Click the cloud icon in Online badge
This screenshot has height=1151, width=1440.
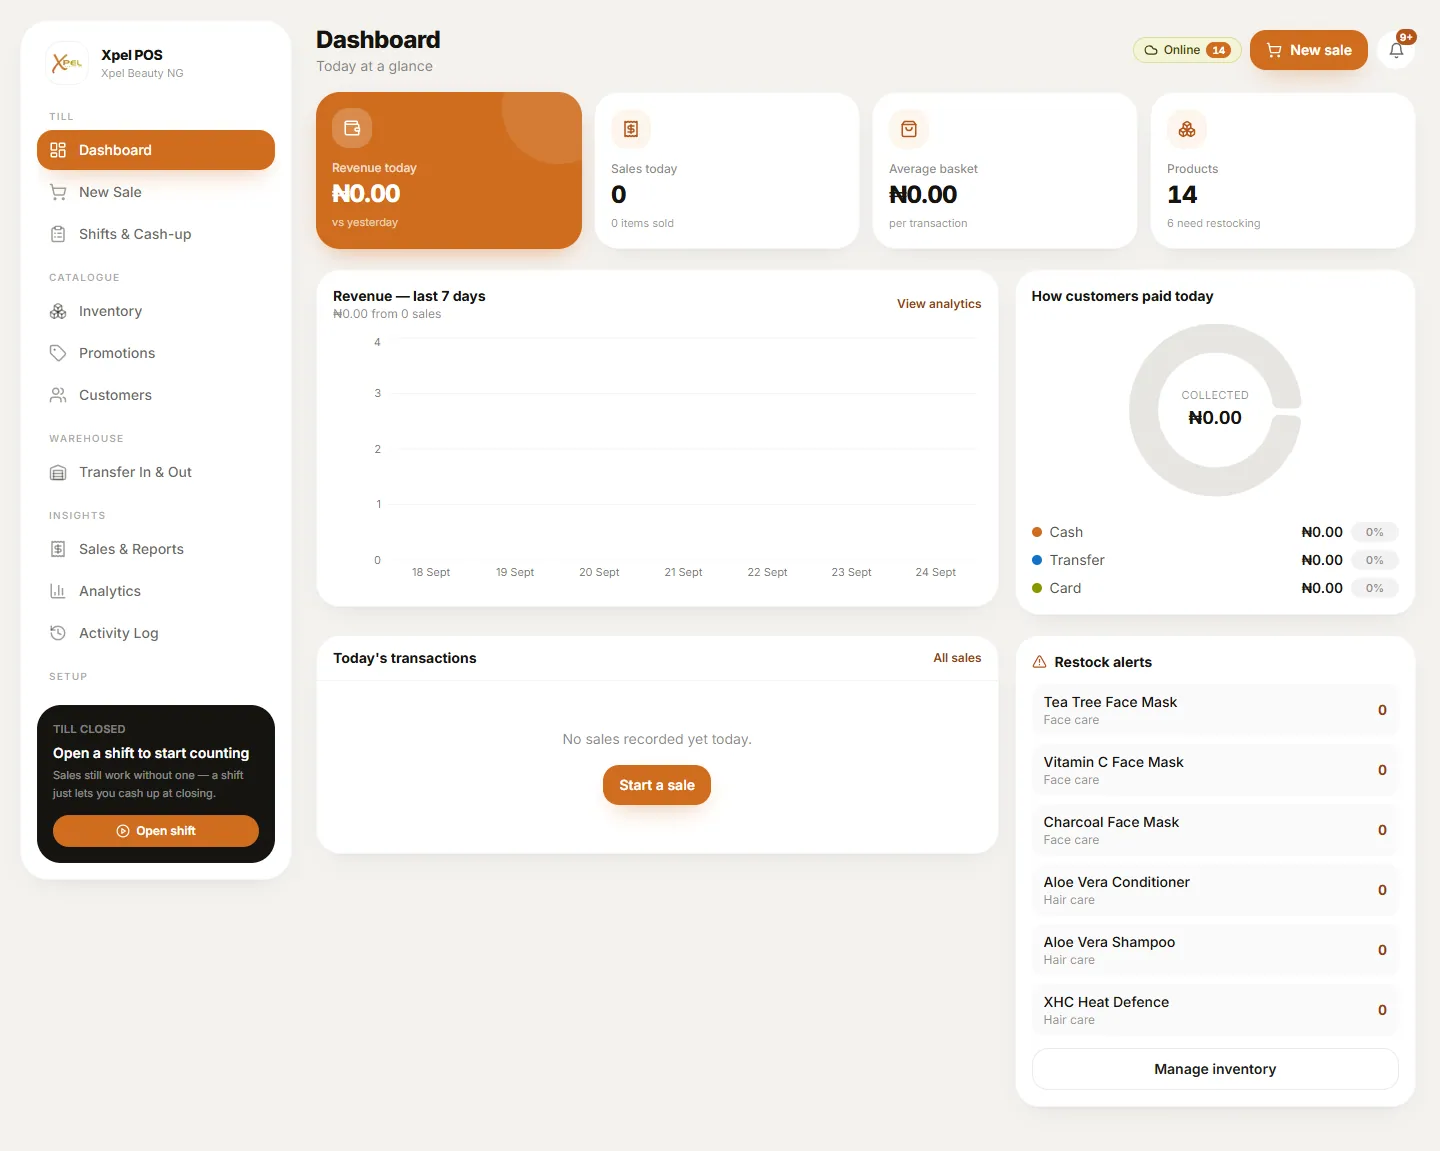1151,50
